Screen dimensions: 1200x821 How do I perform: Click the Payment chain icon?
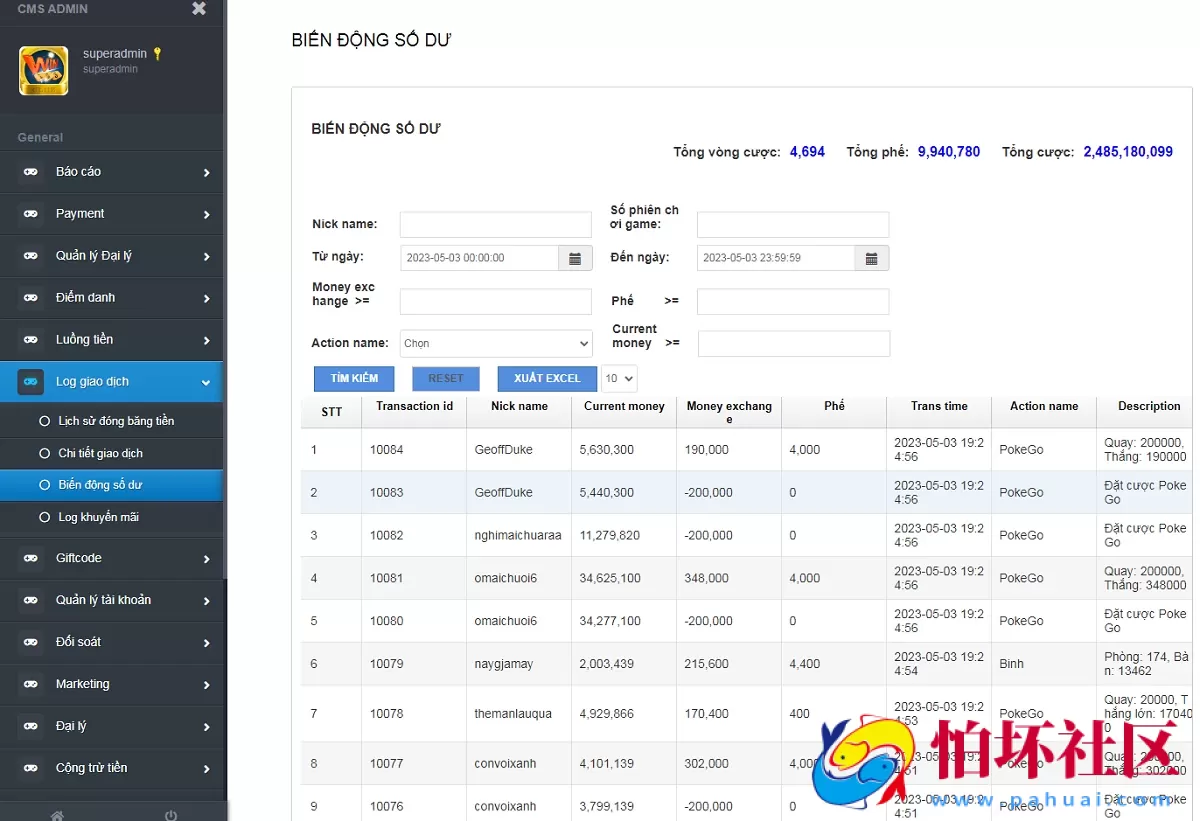[30, 213]
